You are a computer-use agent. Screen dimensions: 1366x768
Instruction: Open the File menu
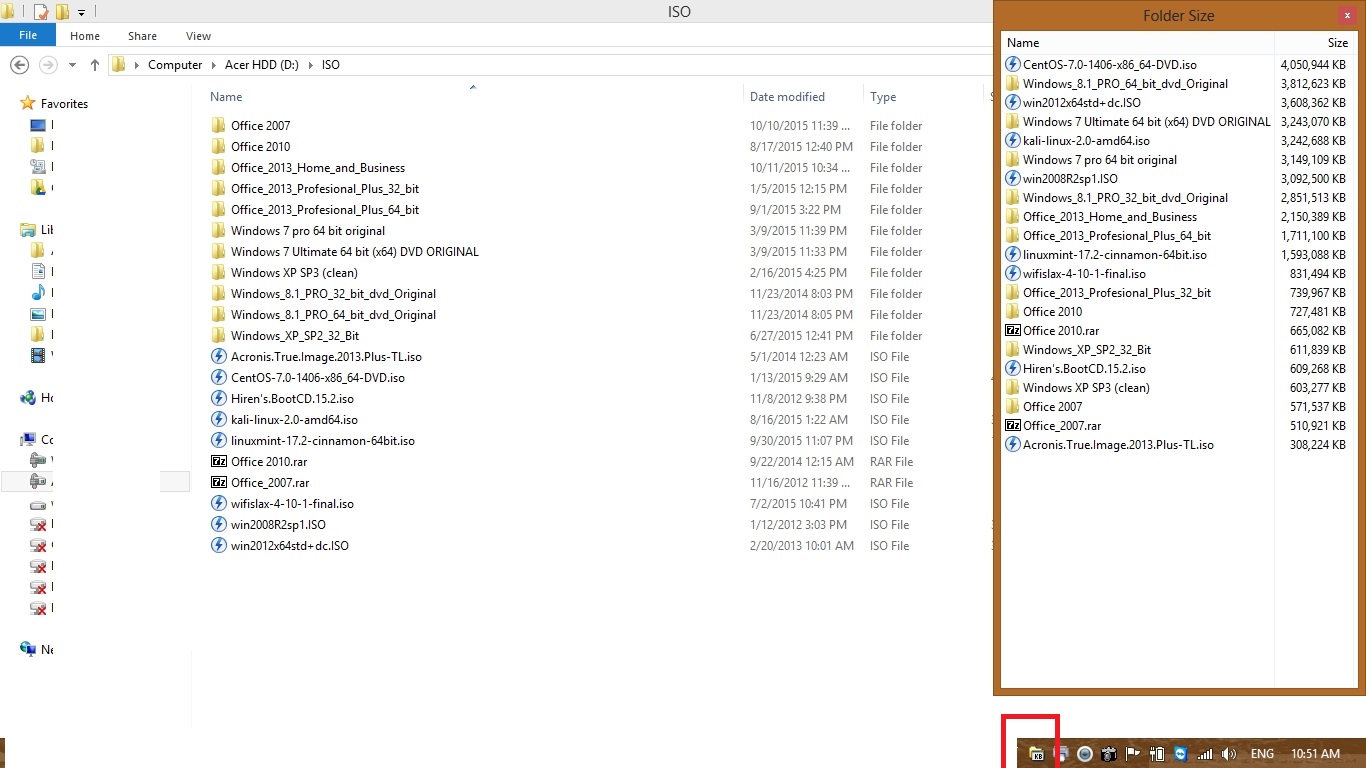click(28, 36)
